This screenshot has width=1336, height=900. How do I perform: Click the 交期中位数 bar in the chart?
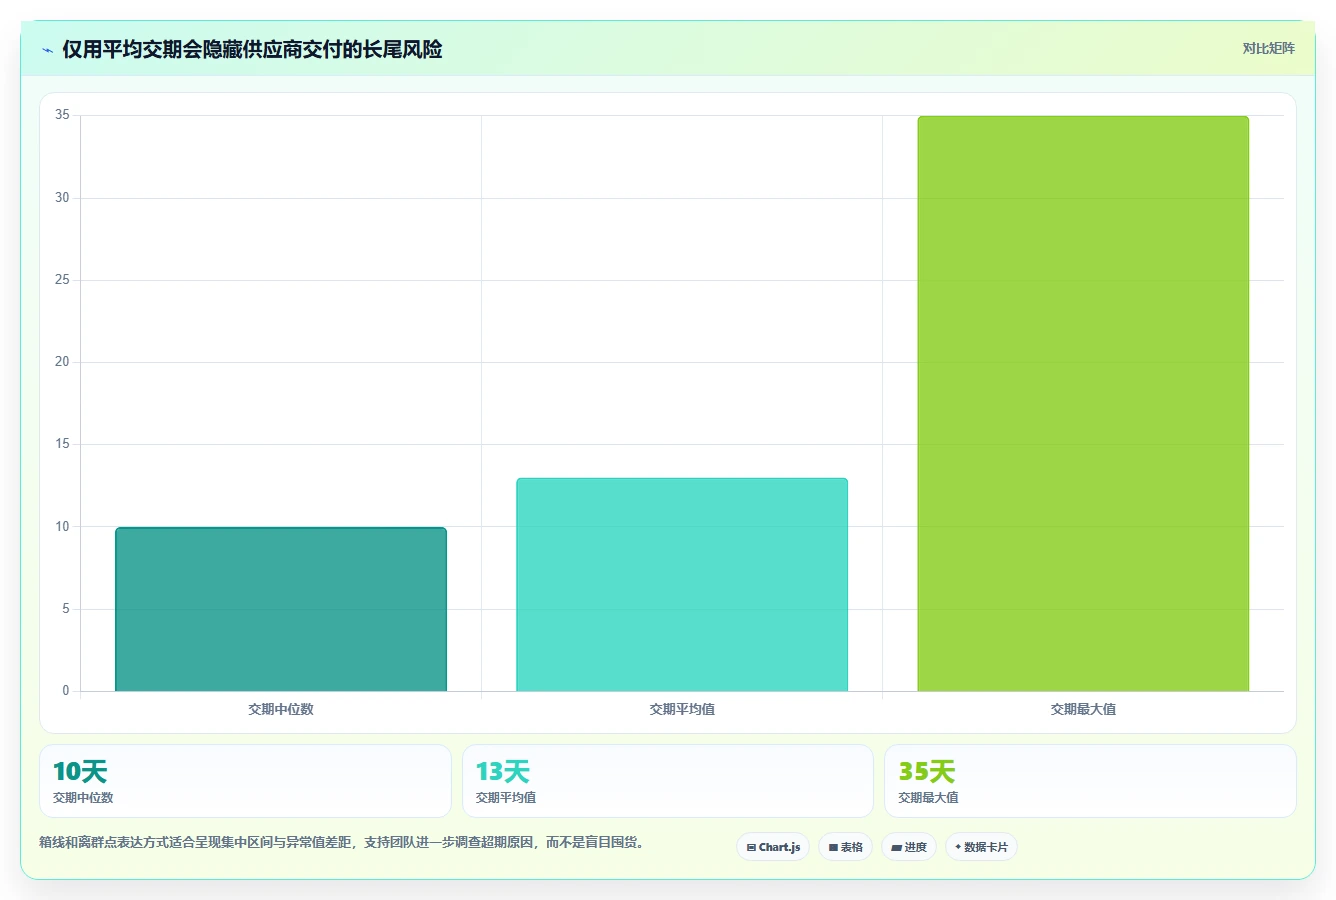[281, 609]
